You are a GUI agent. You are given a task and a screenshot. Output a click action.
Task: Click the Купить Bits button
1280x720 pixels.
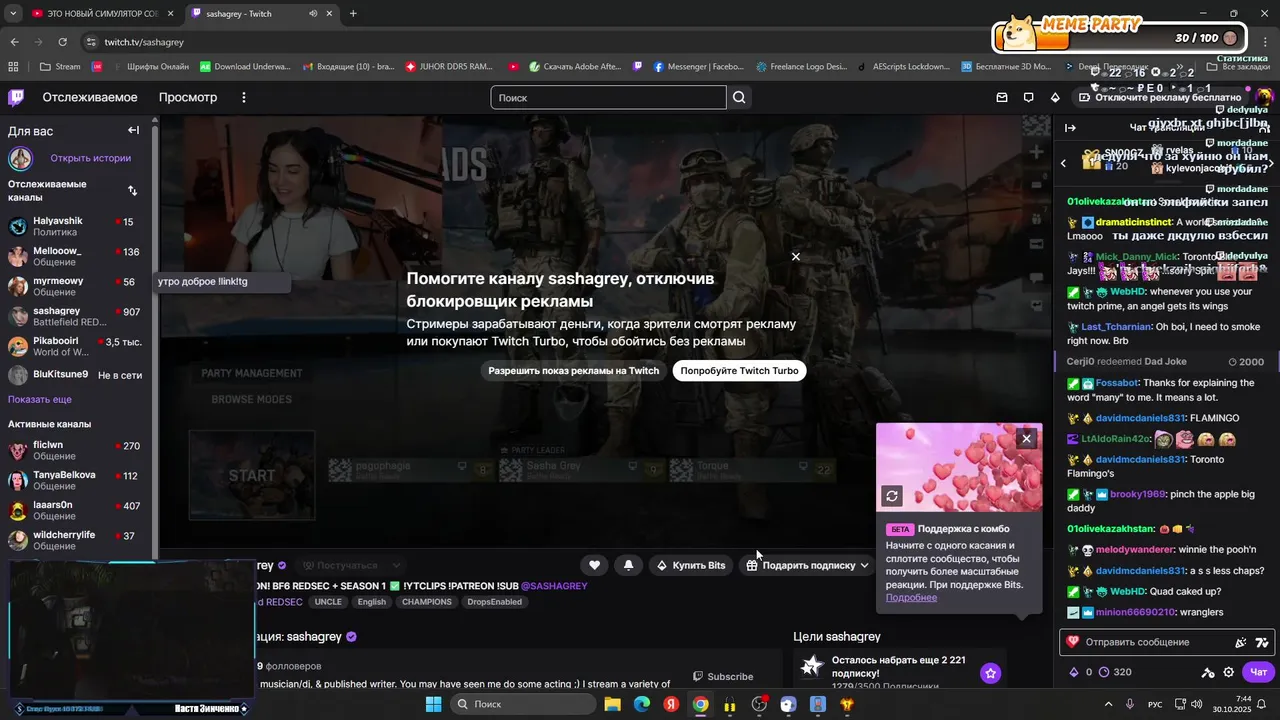690,565
